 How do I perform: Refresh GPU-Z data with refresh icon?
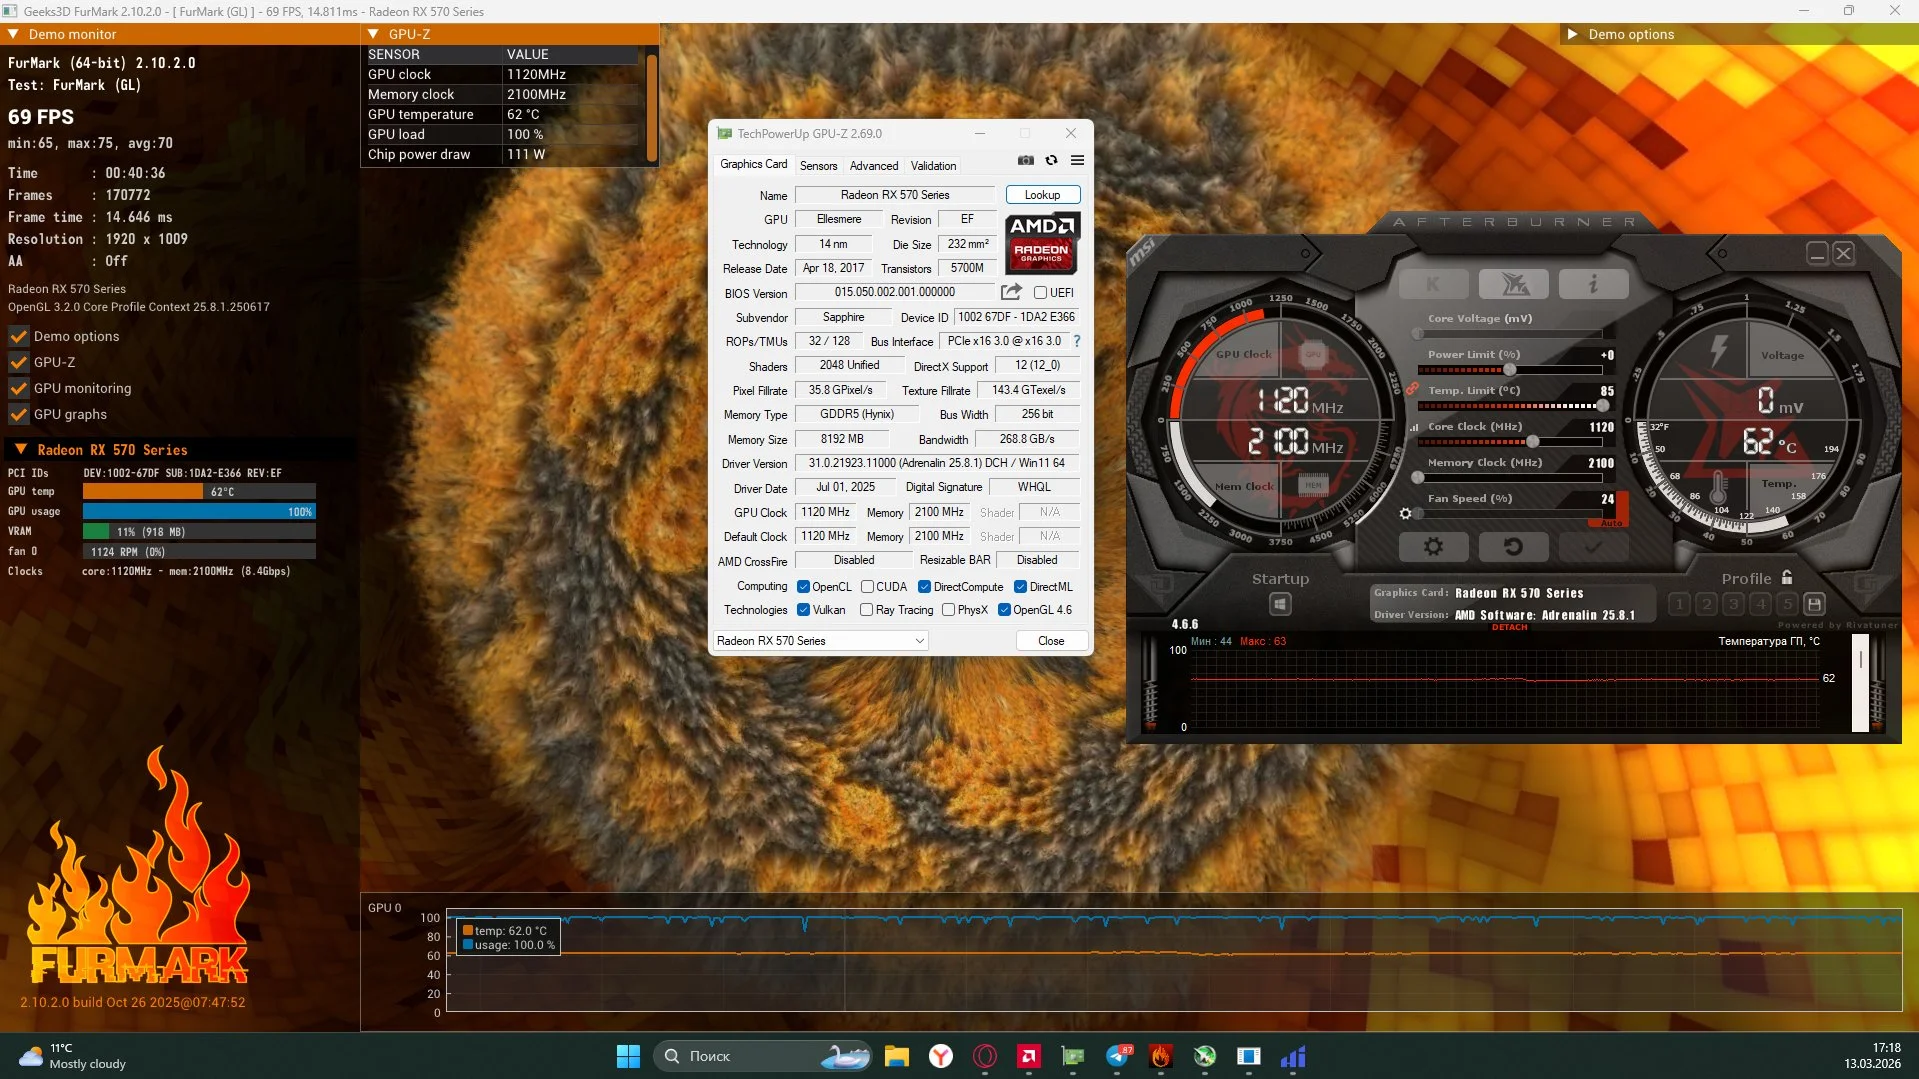(1051, 160)
